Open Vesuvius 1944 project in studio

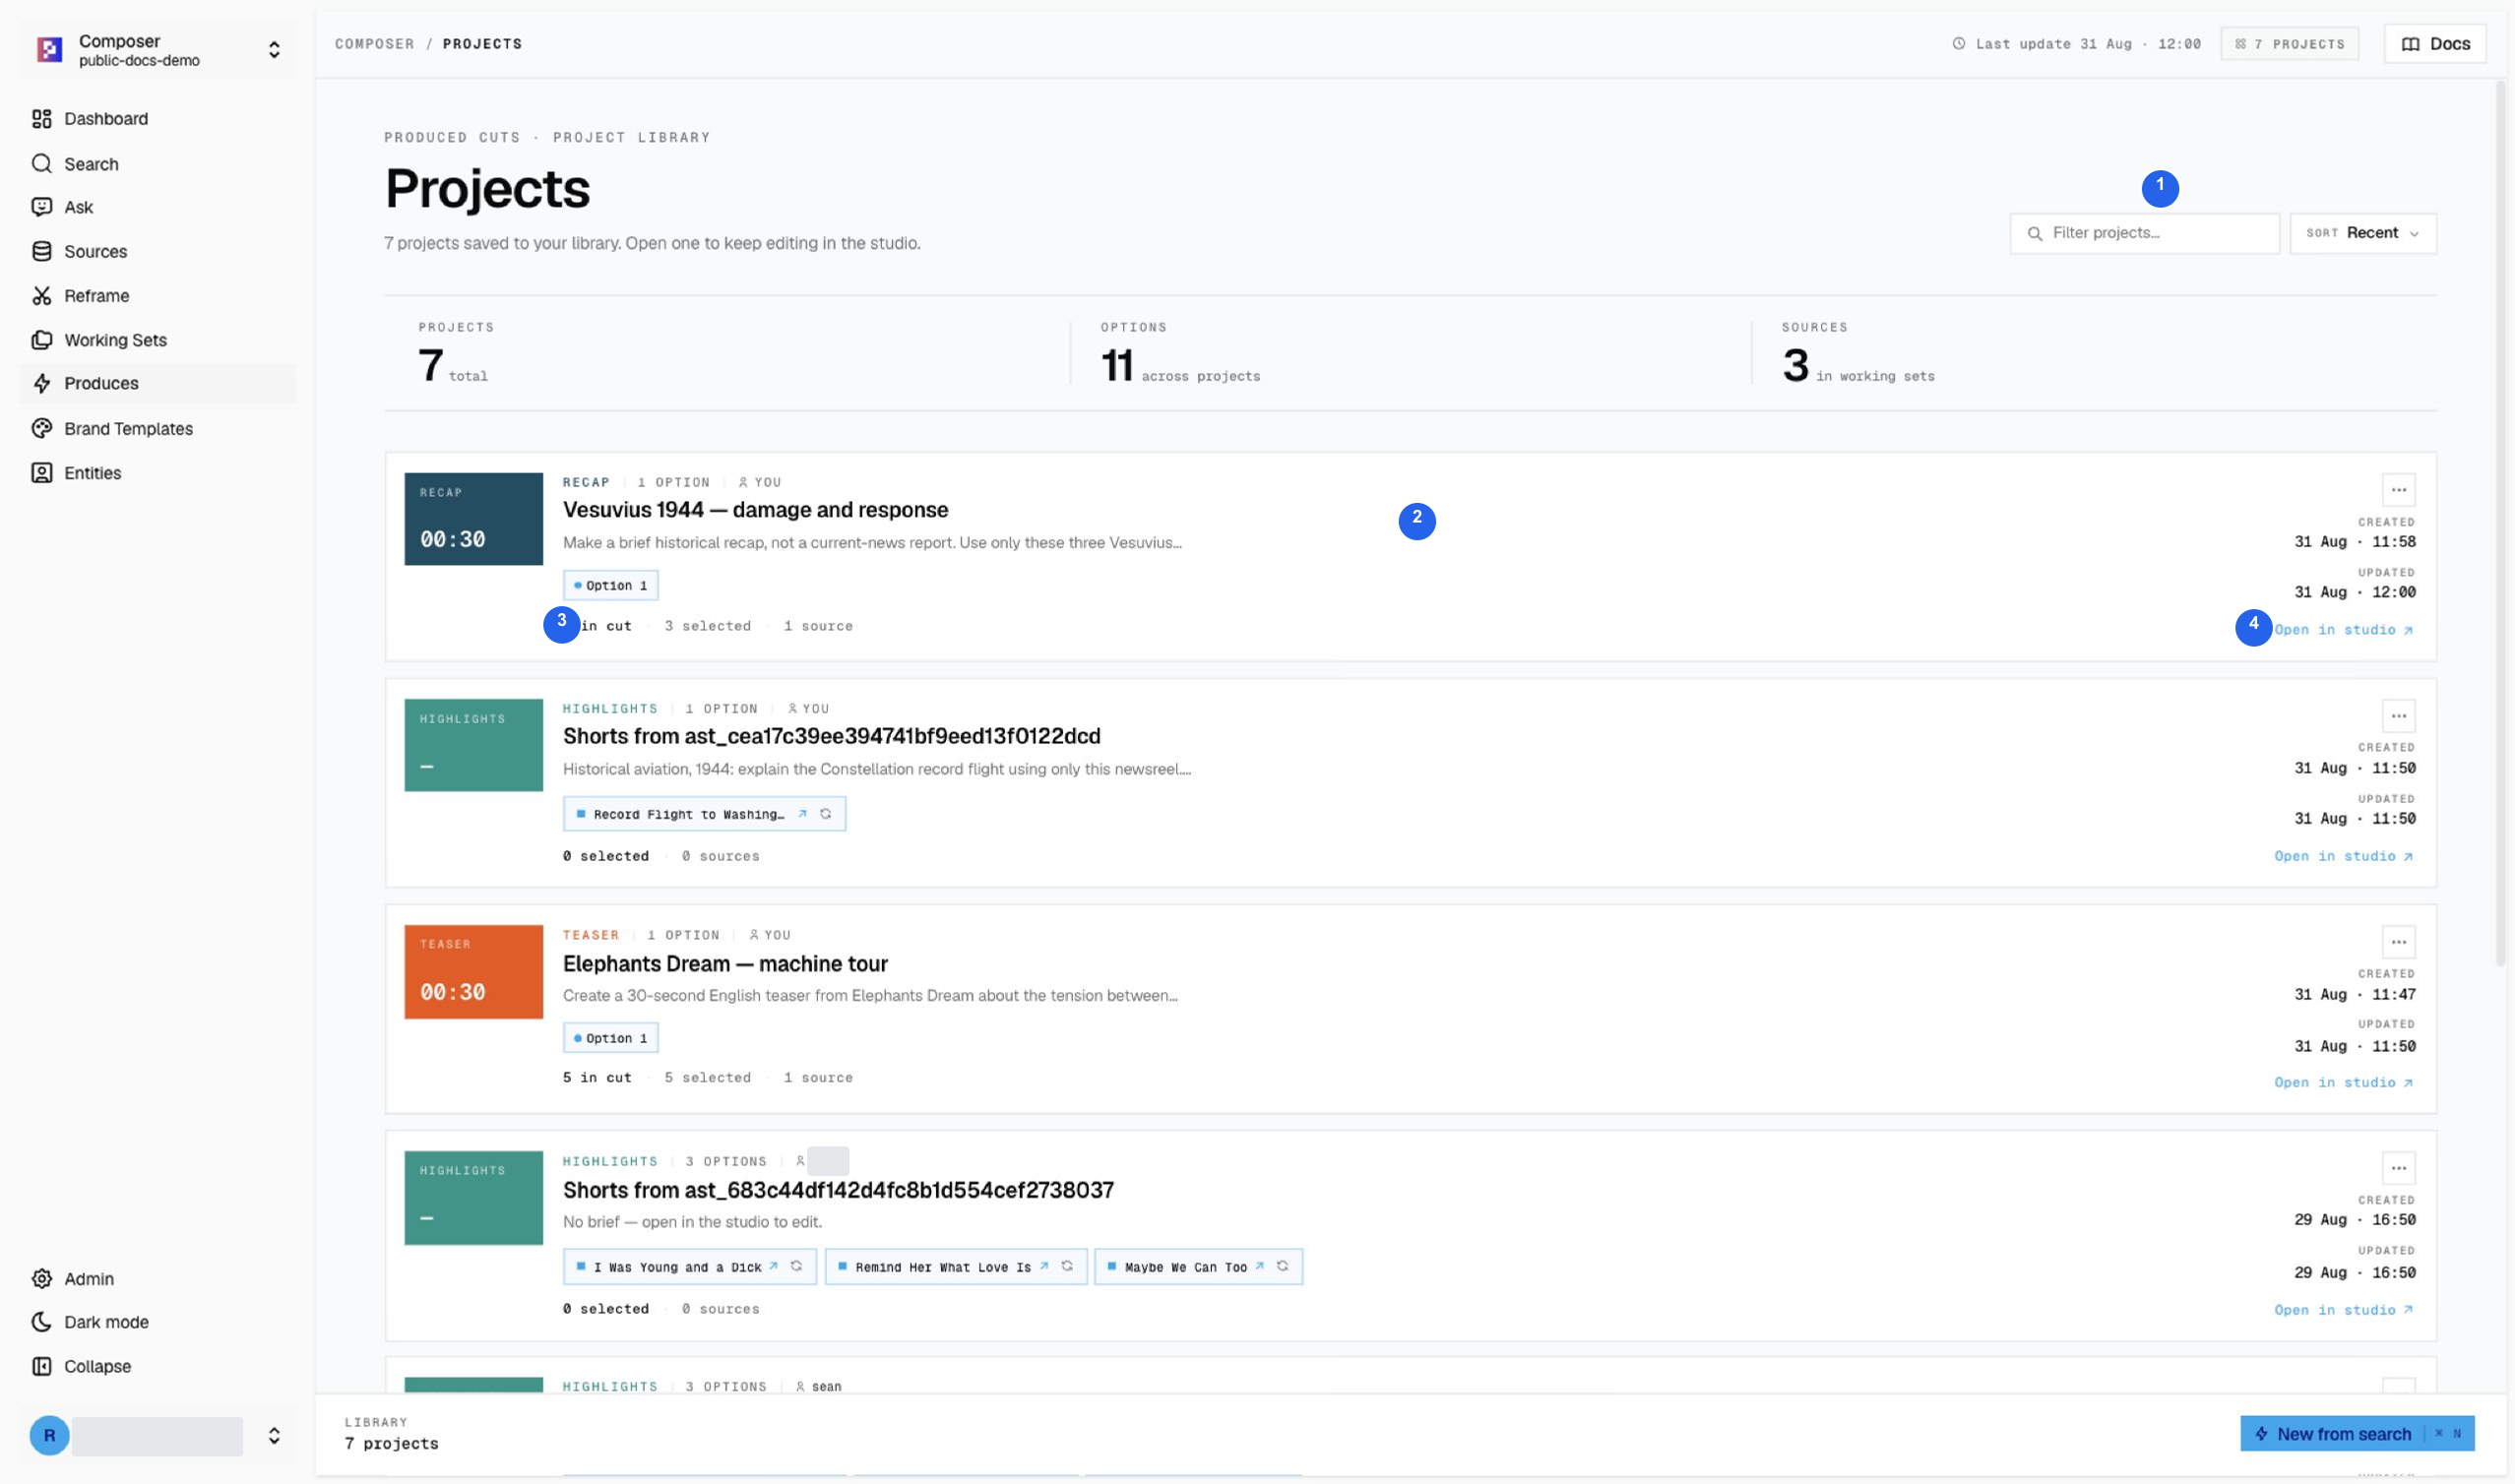coord(2343,629)
